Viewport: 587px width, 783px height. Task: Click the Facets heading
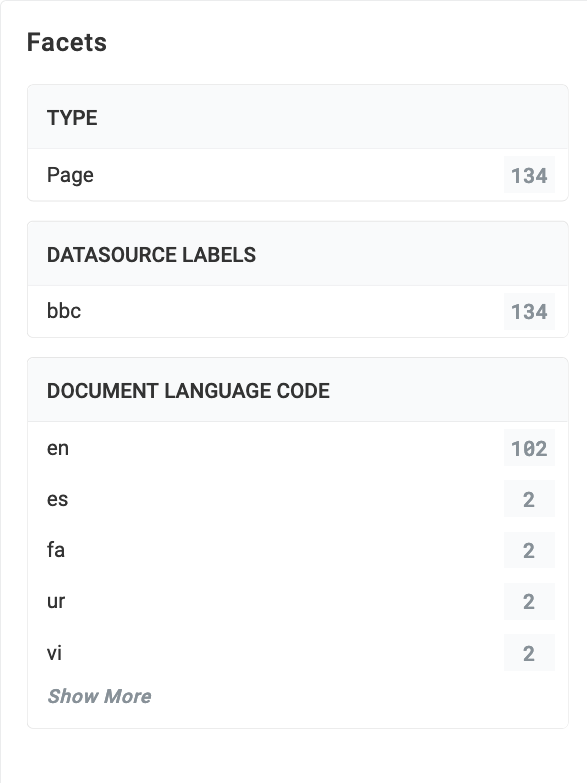pyautogui.click(x=66, y=42)
